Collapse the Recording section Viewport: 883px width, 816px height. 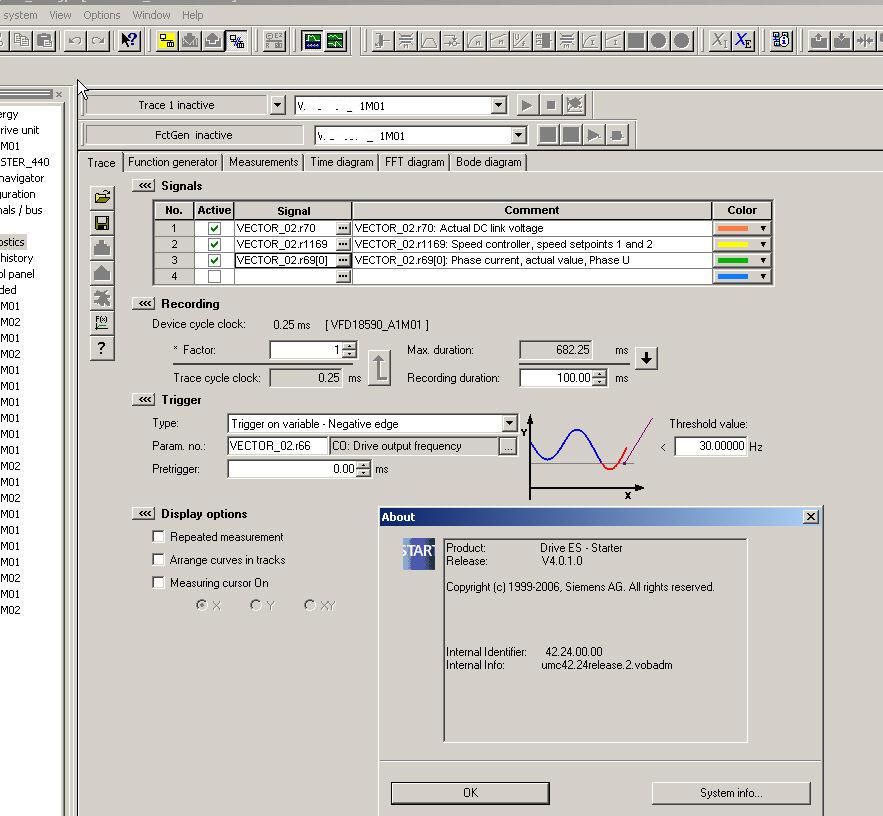pos(144,304)
